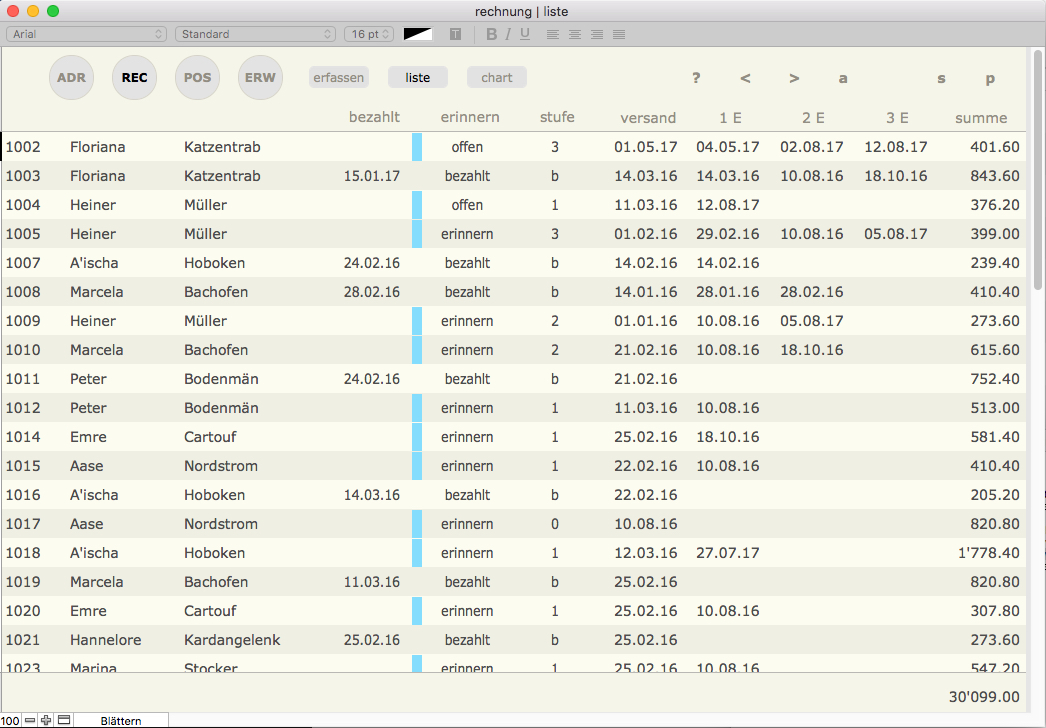This screenshot has height=728, width=1046.
Task: Zoom out with the minus icon
Action: point(30,720)
